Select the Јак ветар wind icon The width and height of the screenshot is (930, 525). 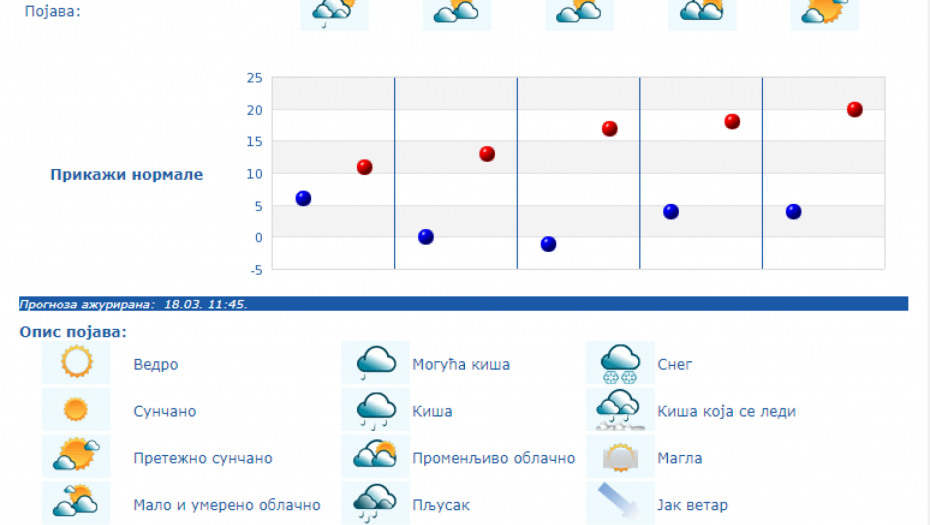point(620,503)
